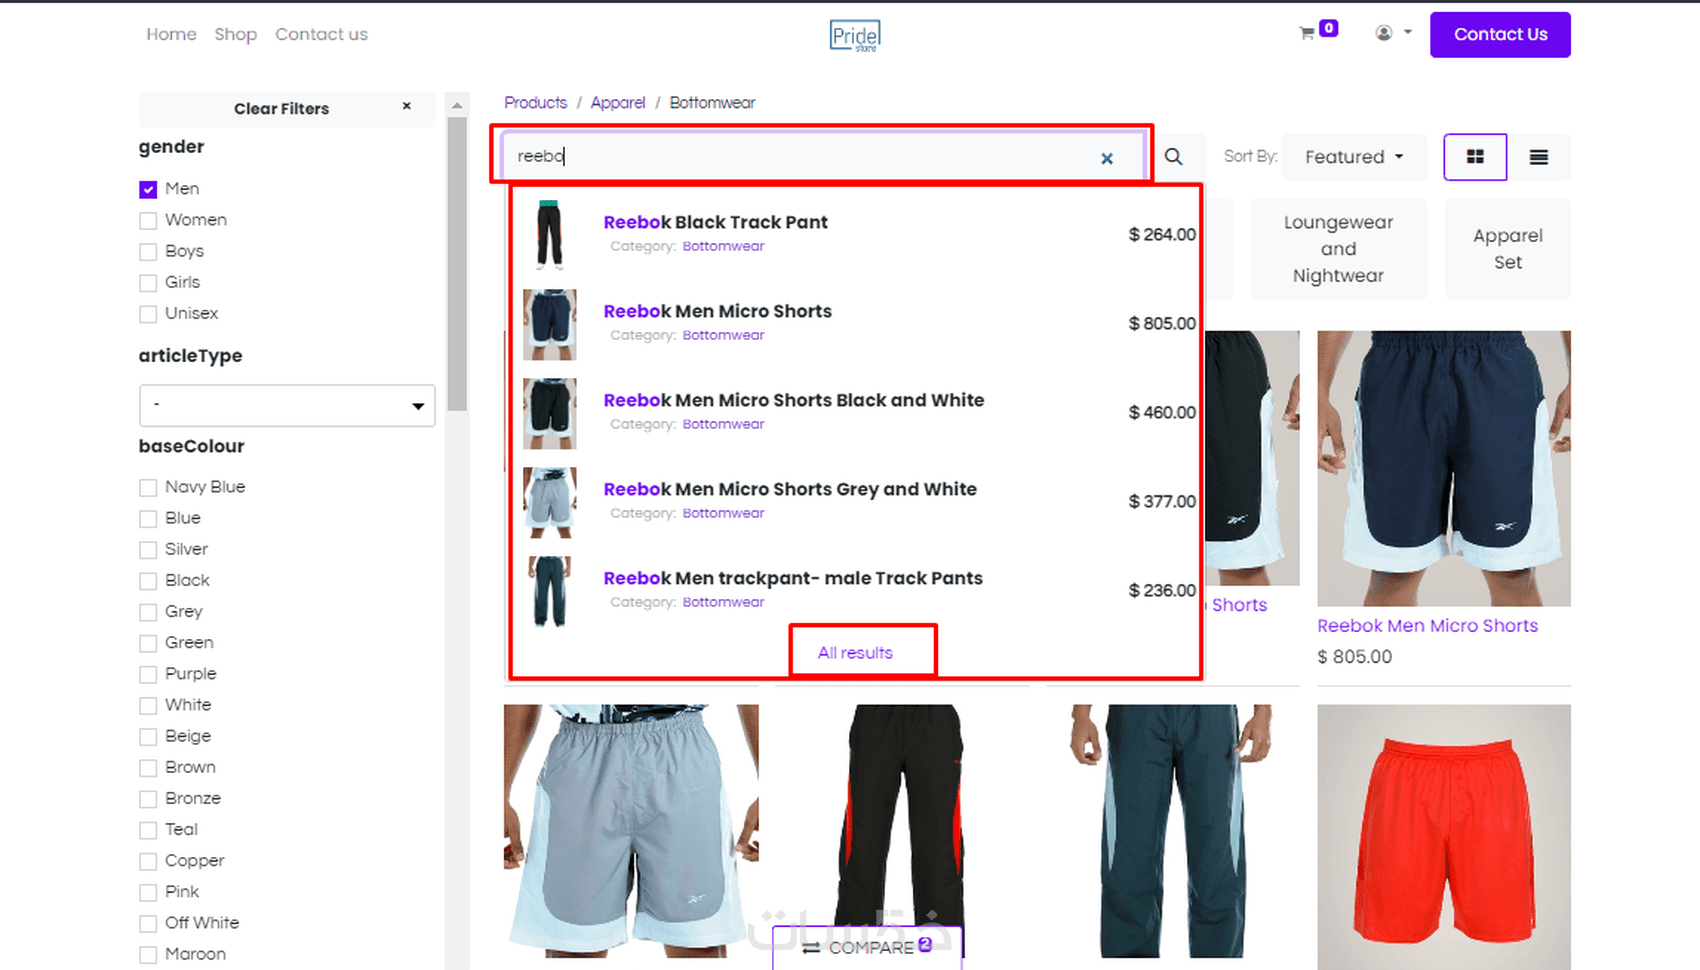Click the Clear Filters button
Image resolution: width=1700 pixels, height=970 pixels.
[287, 109]
